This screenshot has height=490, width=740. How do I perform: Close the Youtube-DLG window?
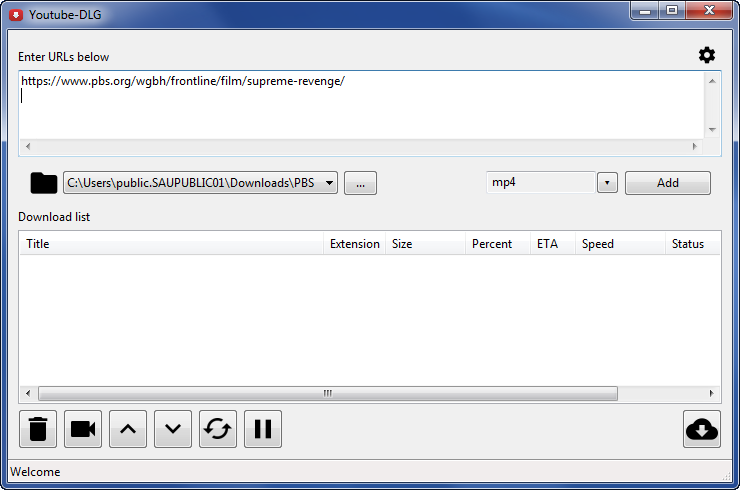(709, 11)
